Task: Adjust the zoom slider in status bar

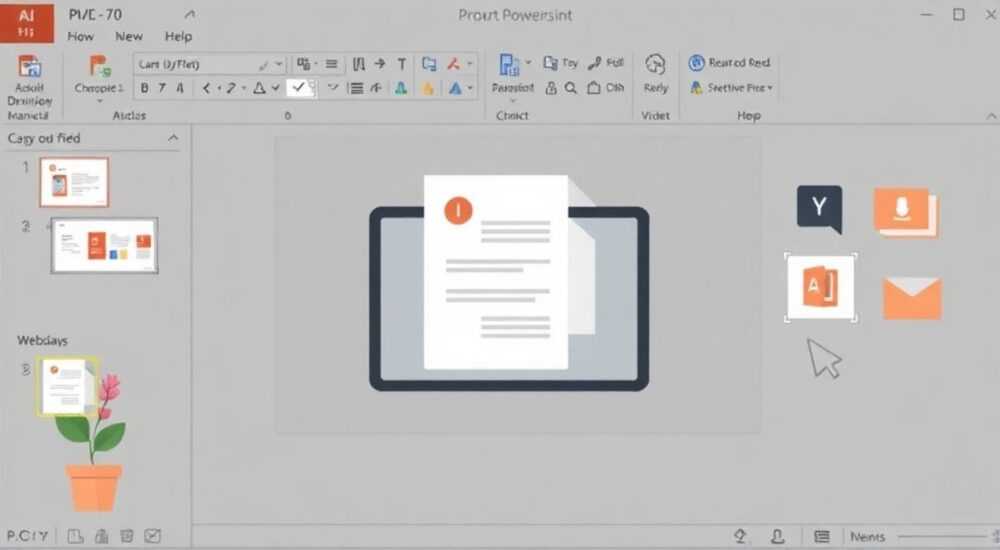Action: [x=944, y=537]
